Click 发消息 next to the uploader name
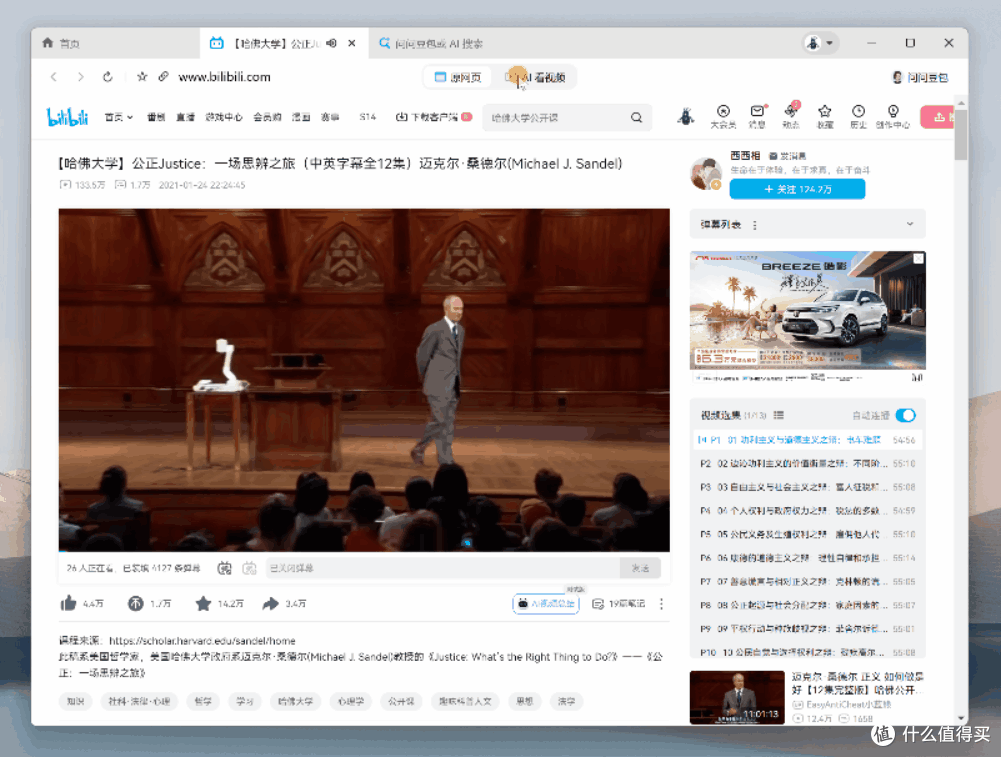Viewport: 1001px width, 757px height. point(788,156)
